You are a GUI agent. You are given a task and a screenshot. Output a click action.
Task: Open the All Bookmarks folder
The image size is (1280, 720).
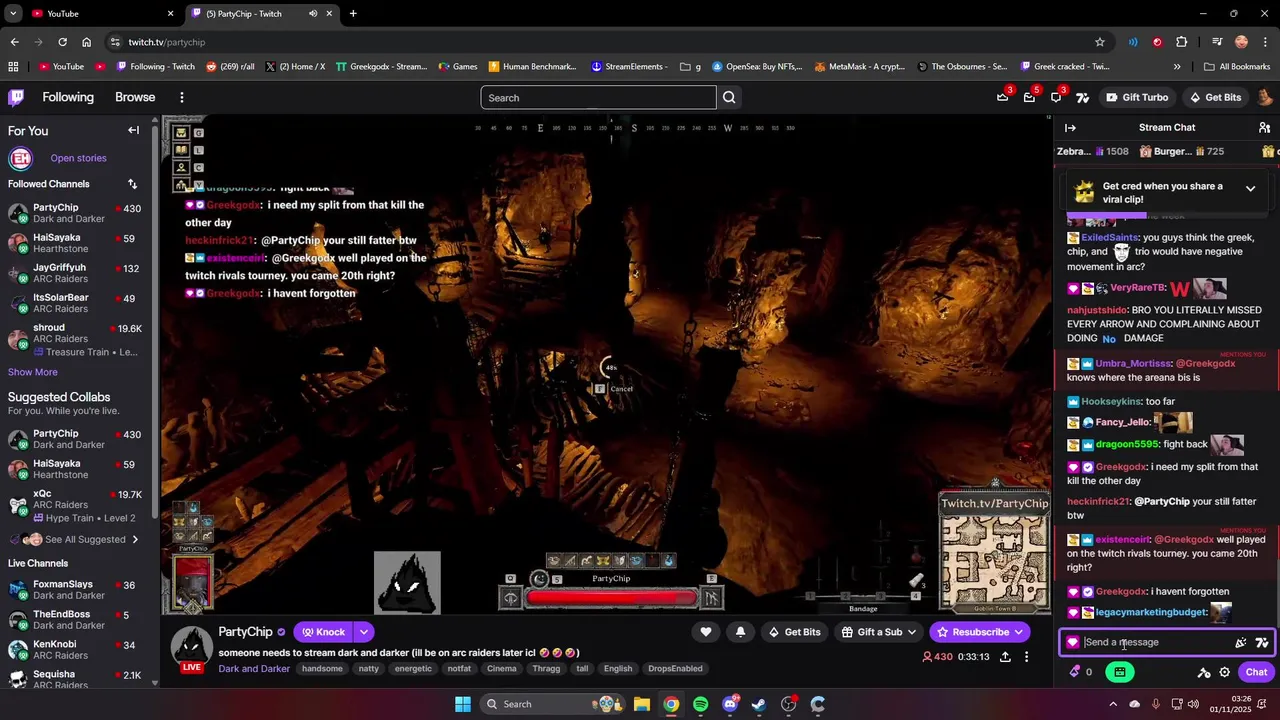tap(1237, 67)
